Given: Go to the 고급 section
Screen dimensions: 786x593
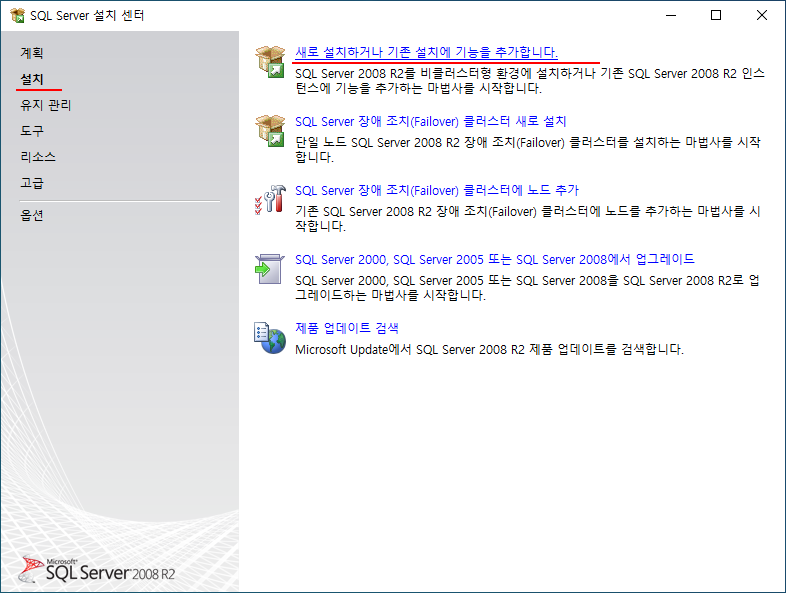Looking at the screenshot, I should point(32,183).
